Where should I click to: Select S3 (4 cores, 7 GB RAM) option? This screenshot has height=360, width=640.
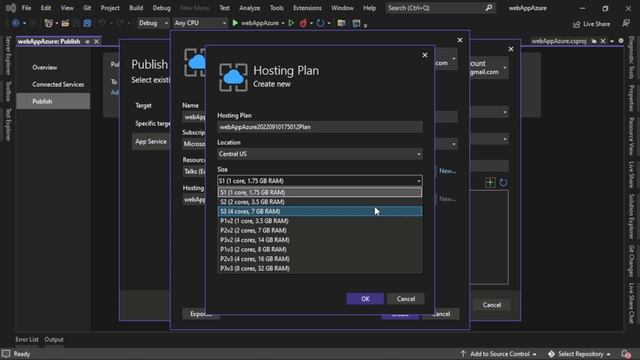pyautogui.click(x=320, y=211)
